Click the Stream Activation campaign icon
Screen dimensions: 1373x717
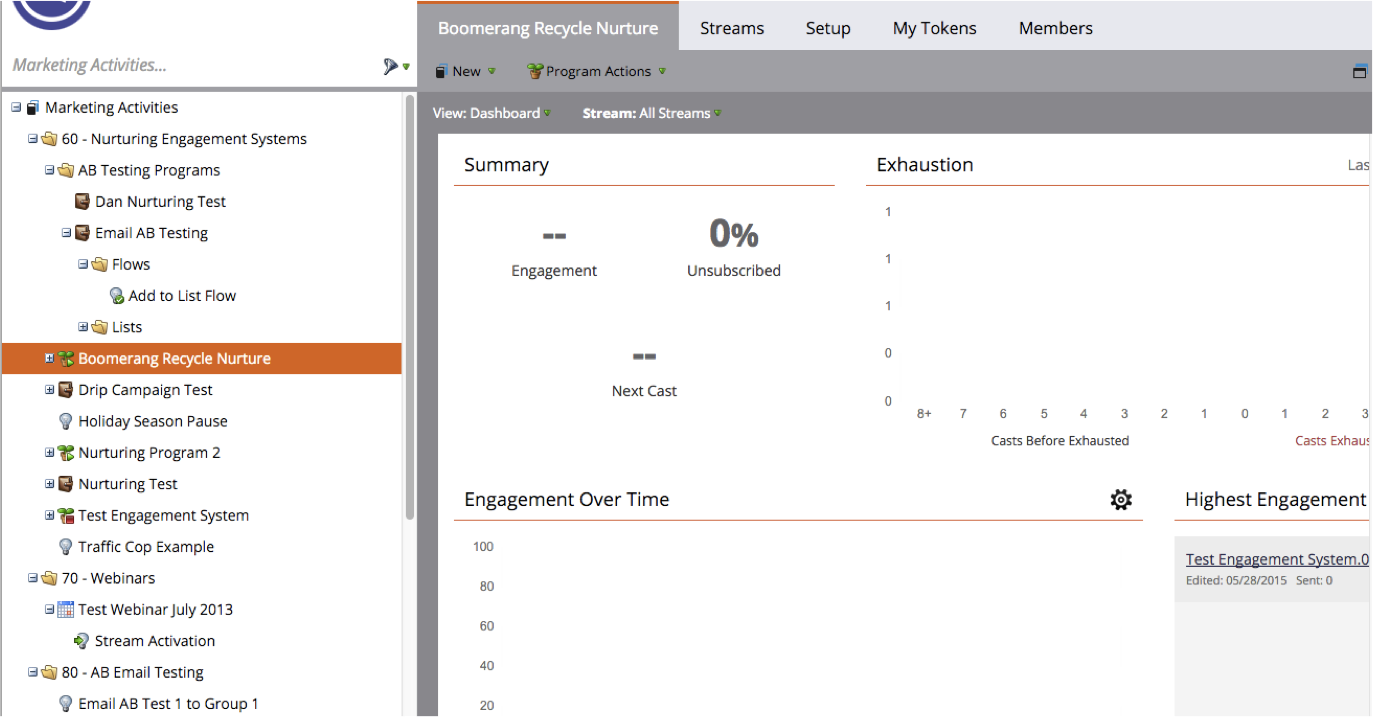[82, 641]
